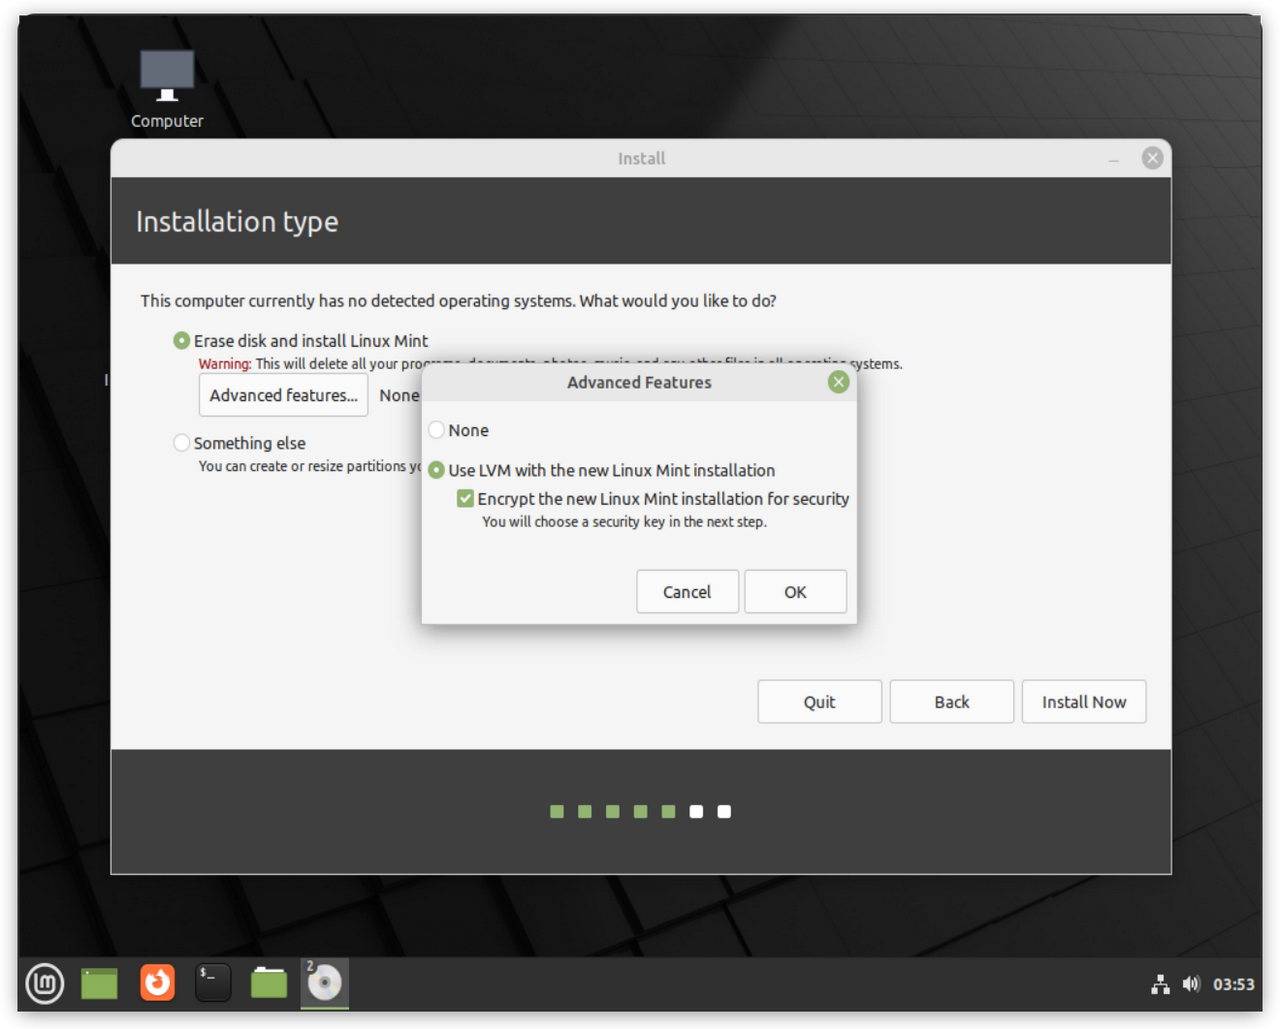The width and height of the screenshot is (1280, 1029).
Task: Click the installer disc icon in taskbar
Action: (x=325, y=983)
